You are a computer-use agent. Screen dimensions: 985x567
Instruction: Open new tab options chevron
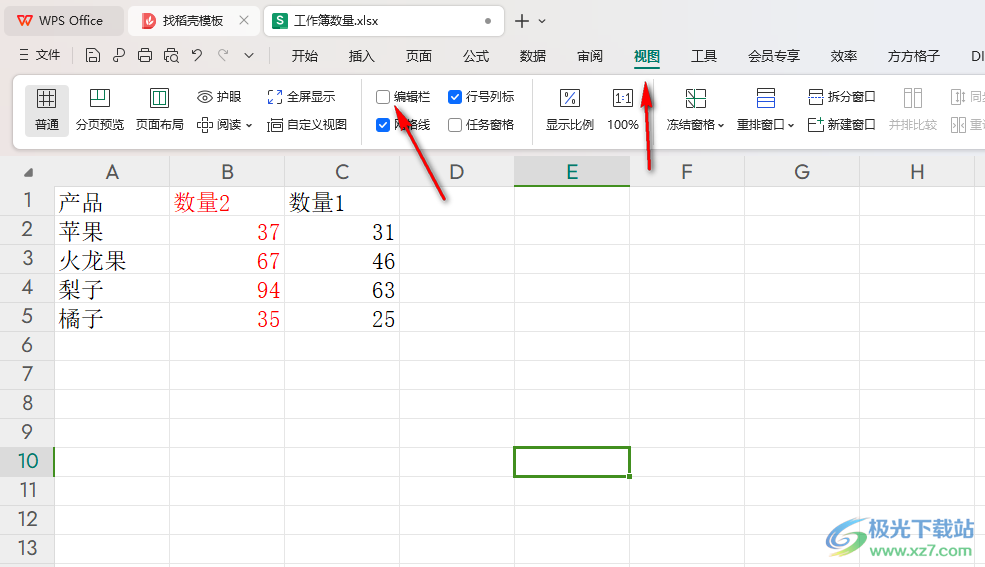(x=542, y=21)
